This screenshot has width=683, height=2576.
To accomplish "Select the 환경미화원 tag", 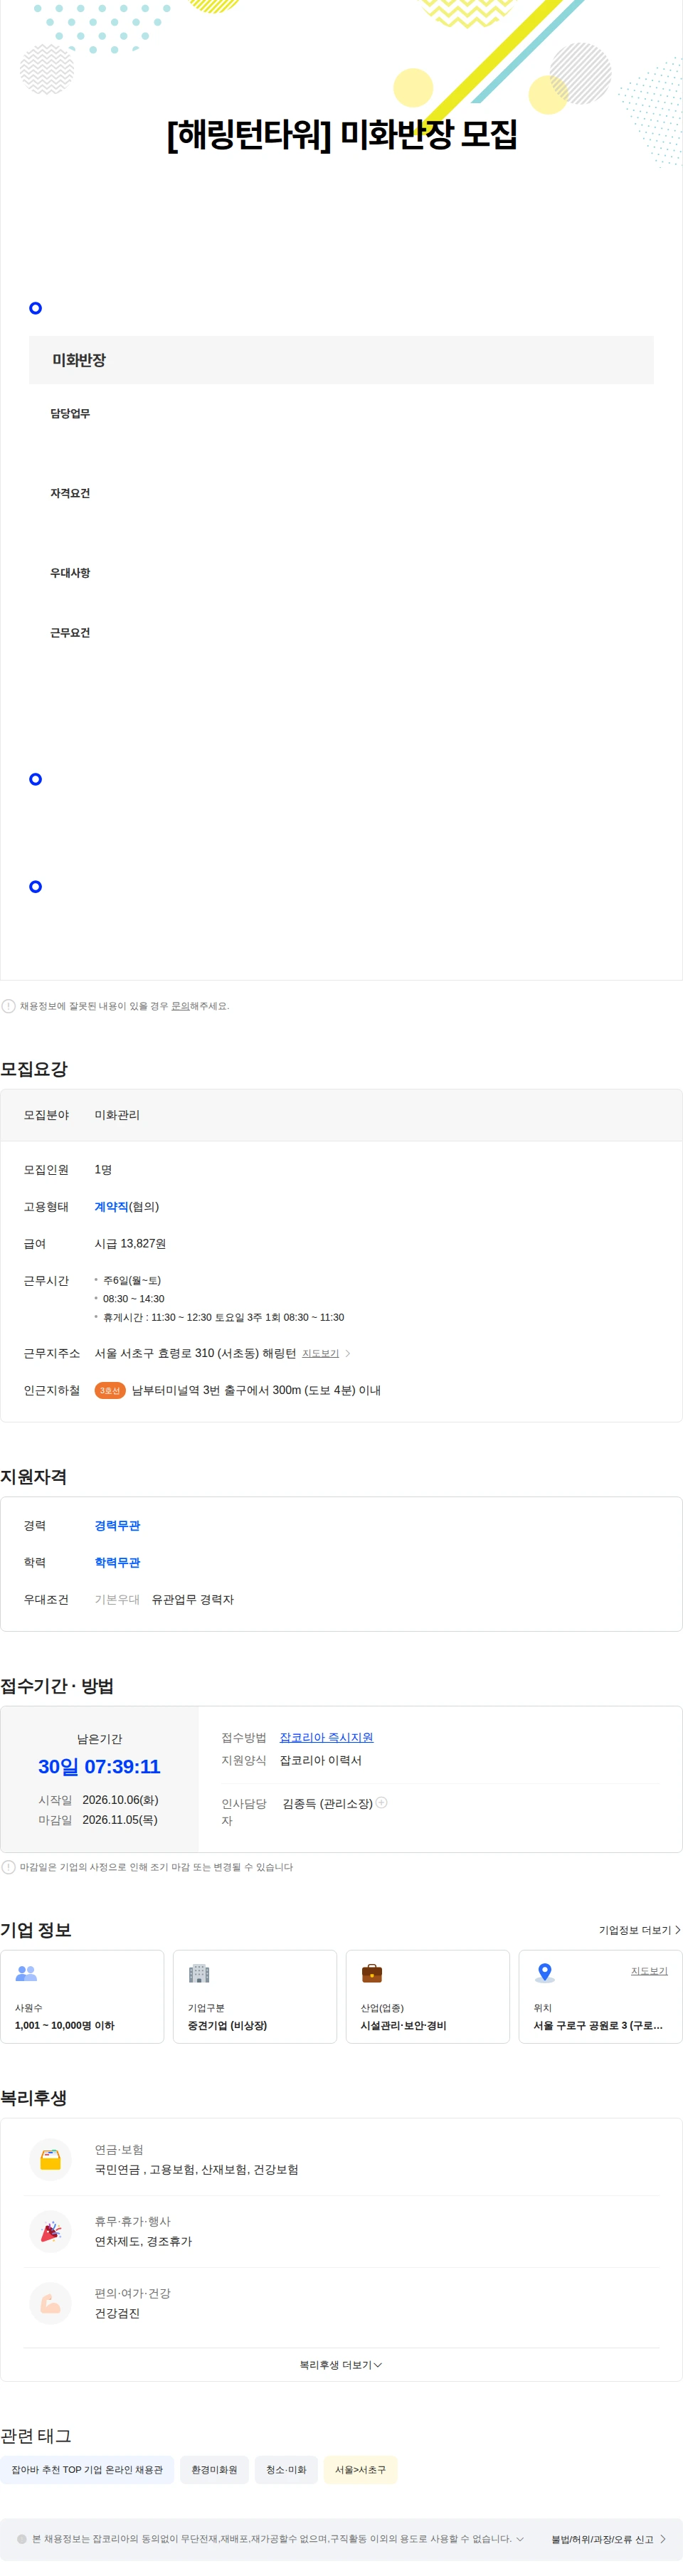I will click(x=214, y=2470).
